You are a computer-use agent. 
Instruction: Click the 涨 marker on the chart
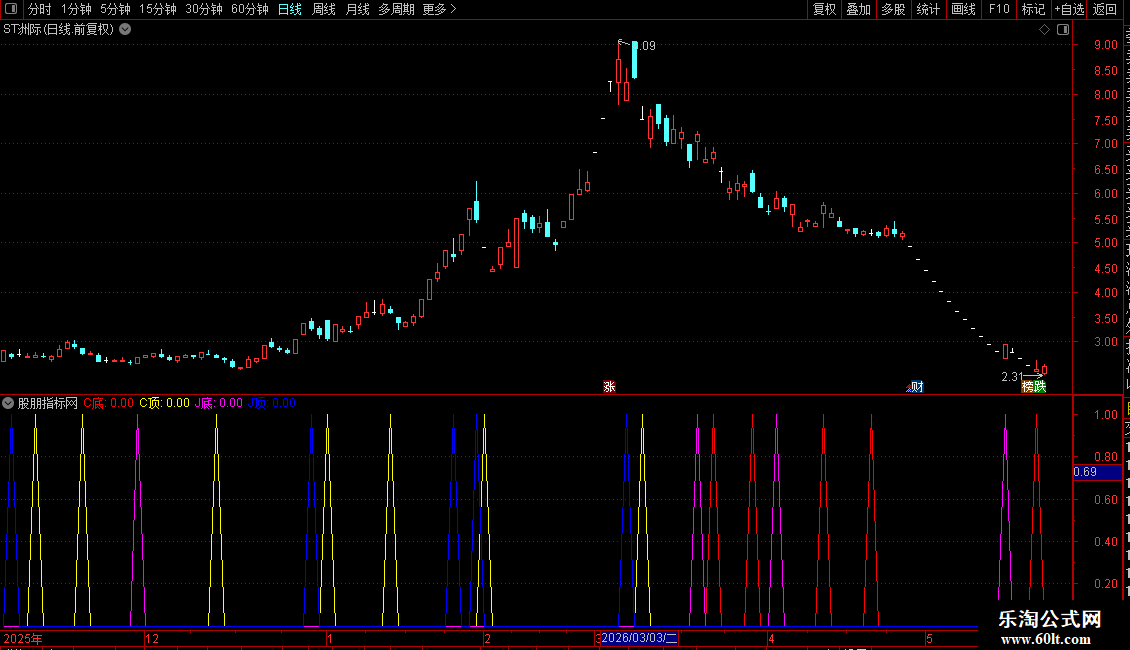tap(609, 387)
